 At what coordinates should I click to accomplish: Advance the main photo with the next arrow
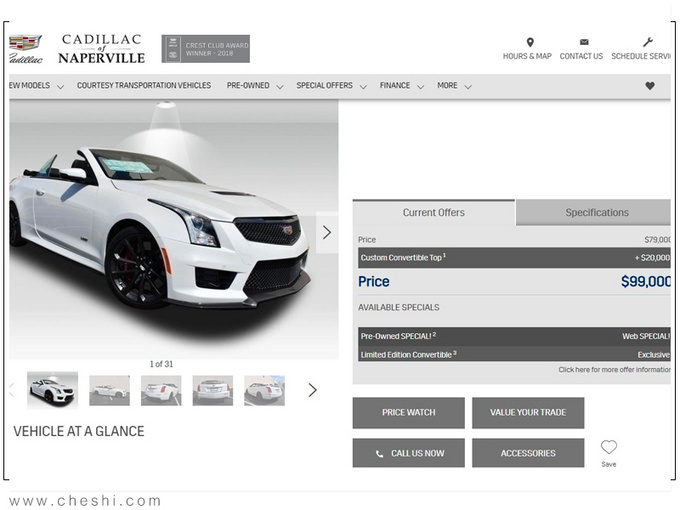click(327, 232)
